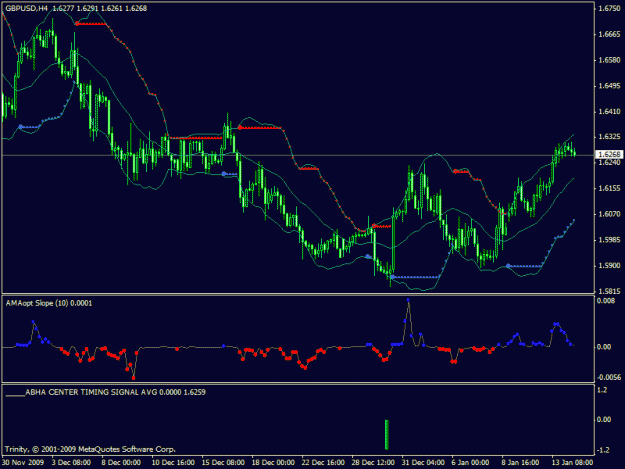Click the 15 Dec 08:00 time label

(223, 463)
